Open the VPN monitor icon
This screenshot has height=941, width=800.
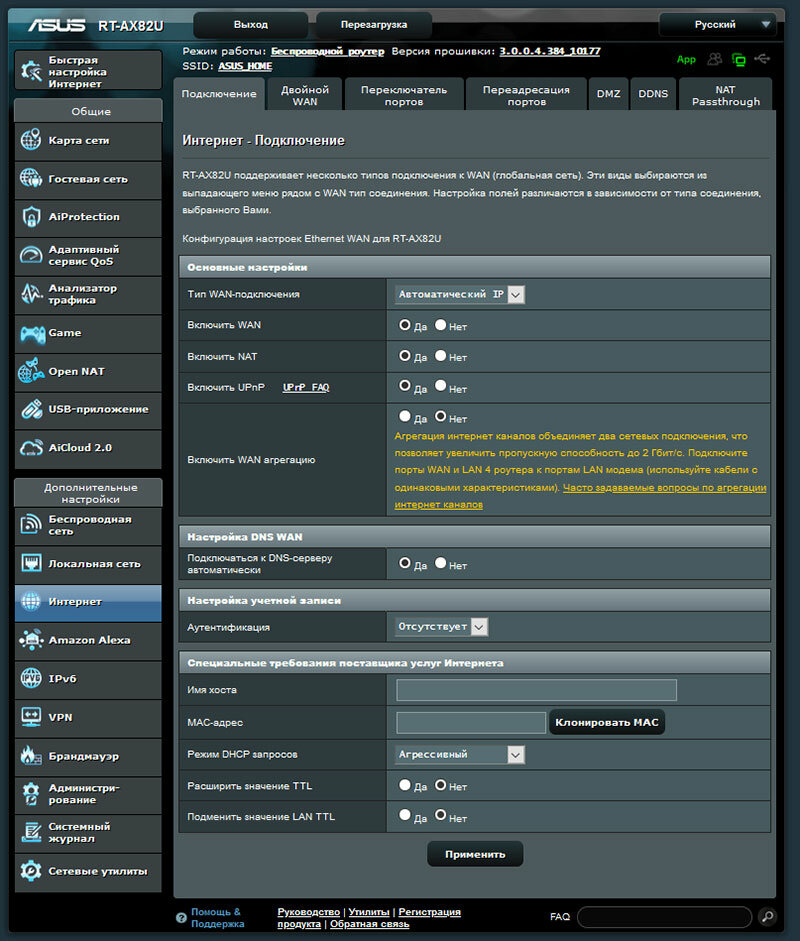(x=31, y=717)
